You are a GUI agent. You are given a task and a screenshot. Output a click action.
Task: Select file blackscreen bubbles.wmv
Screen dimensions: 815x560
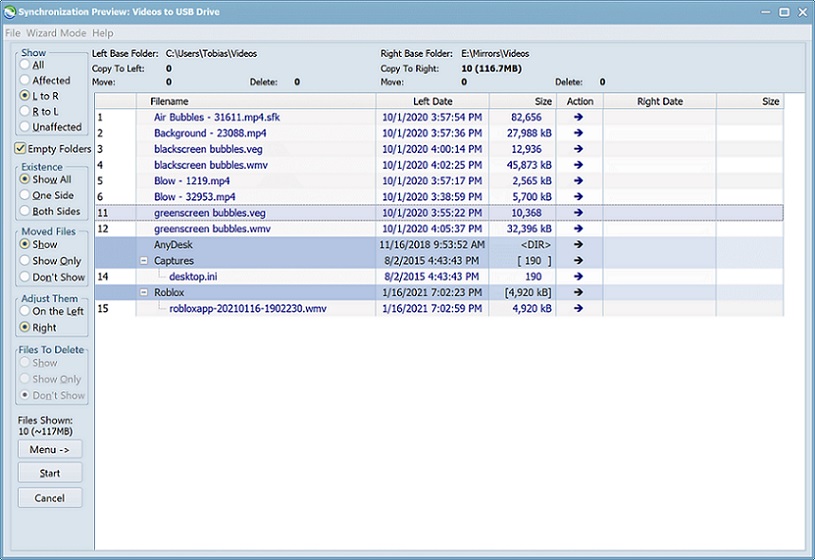click(x=211, y=165)
